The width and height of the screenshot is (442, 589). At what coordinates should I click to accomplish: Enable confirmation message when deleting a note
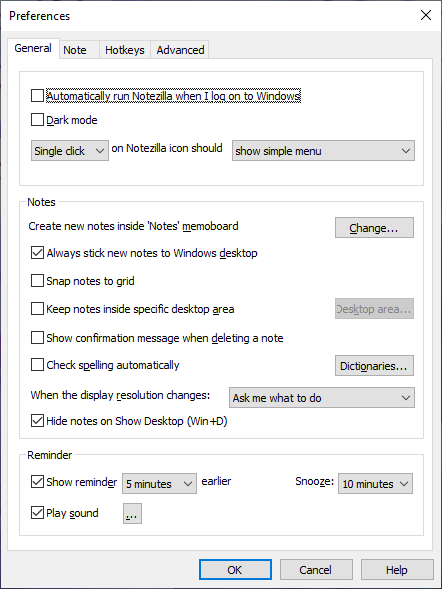[37, 338]
